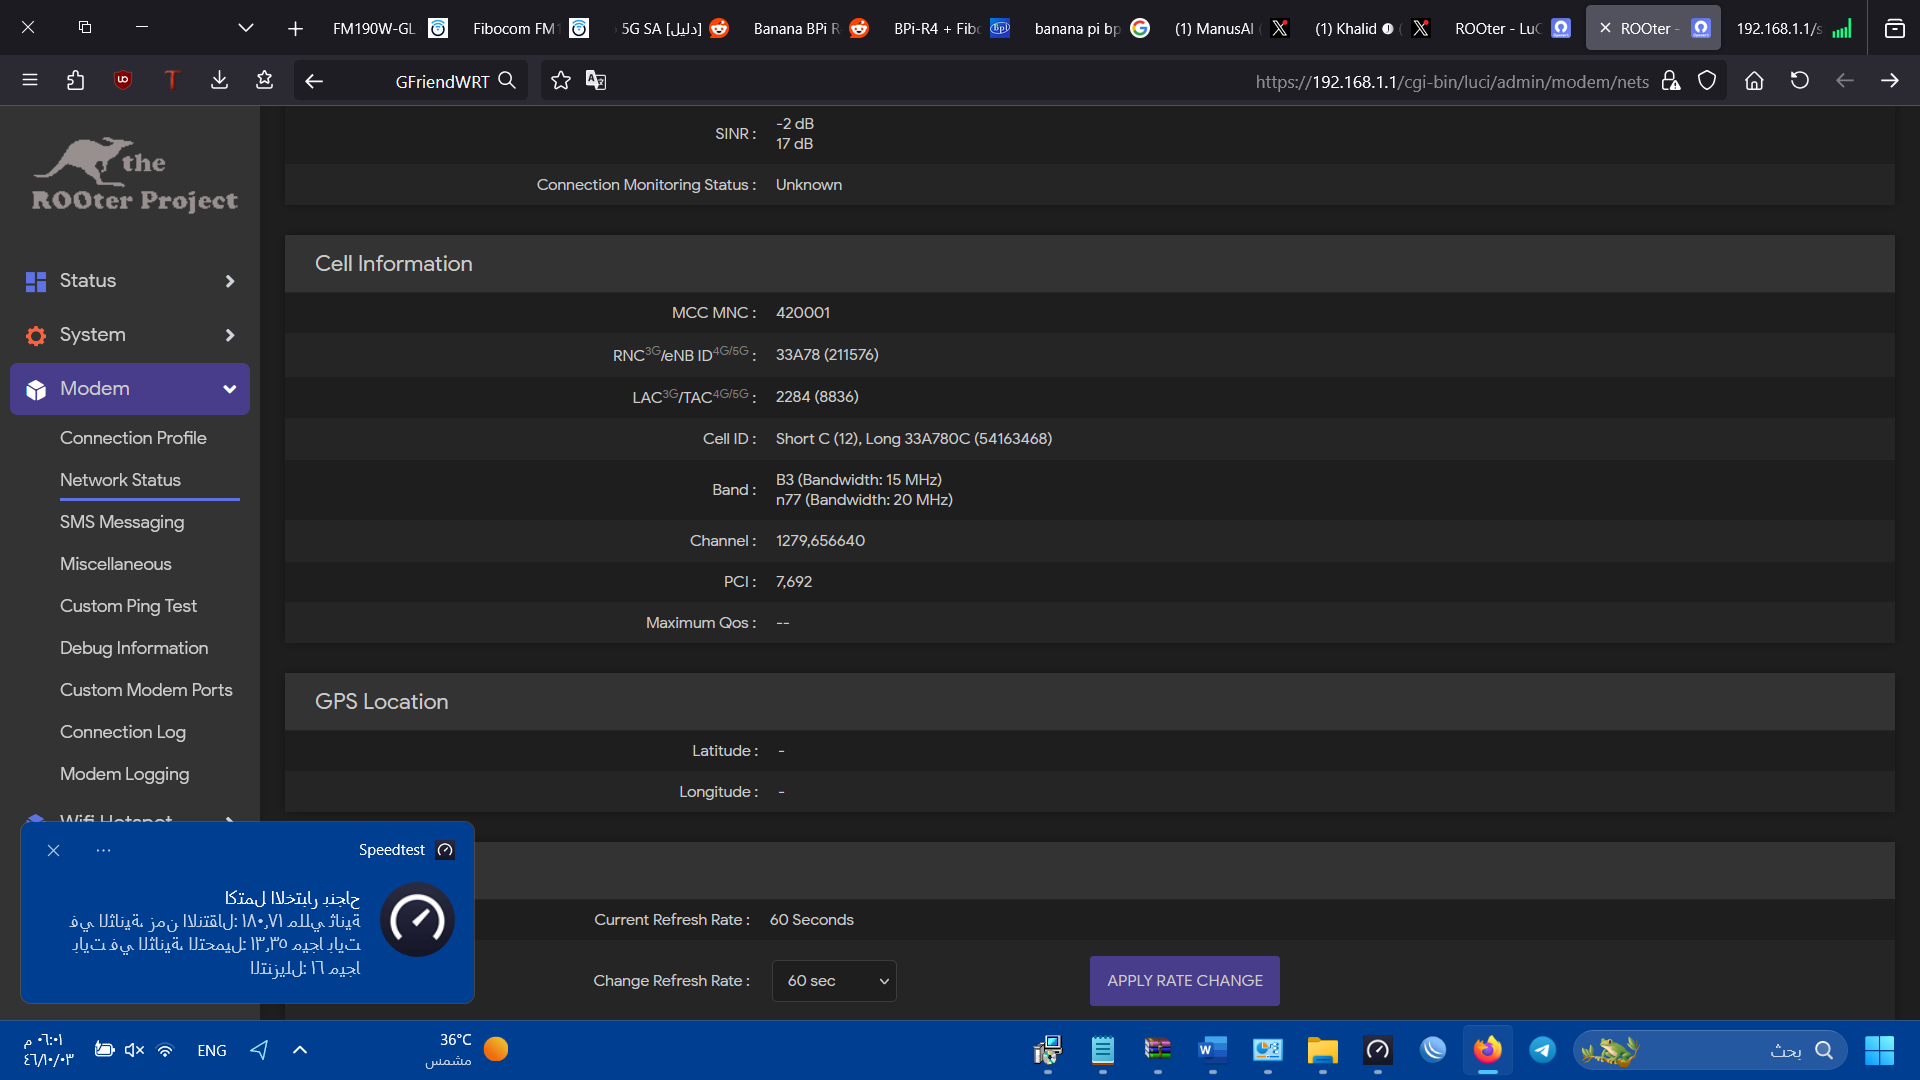Close the active ROOter tab
The width and height of the screenshot is (1920, 1080).
pyautogui.click(x=1605, y=28)
